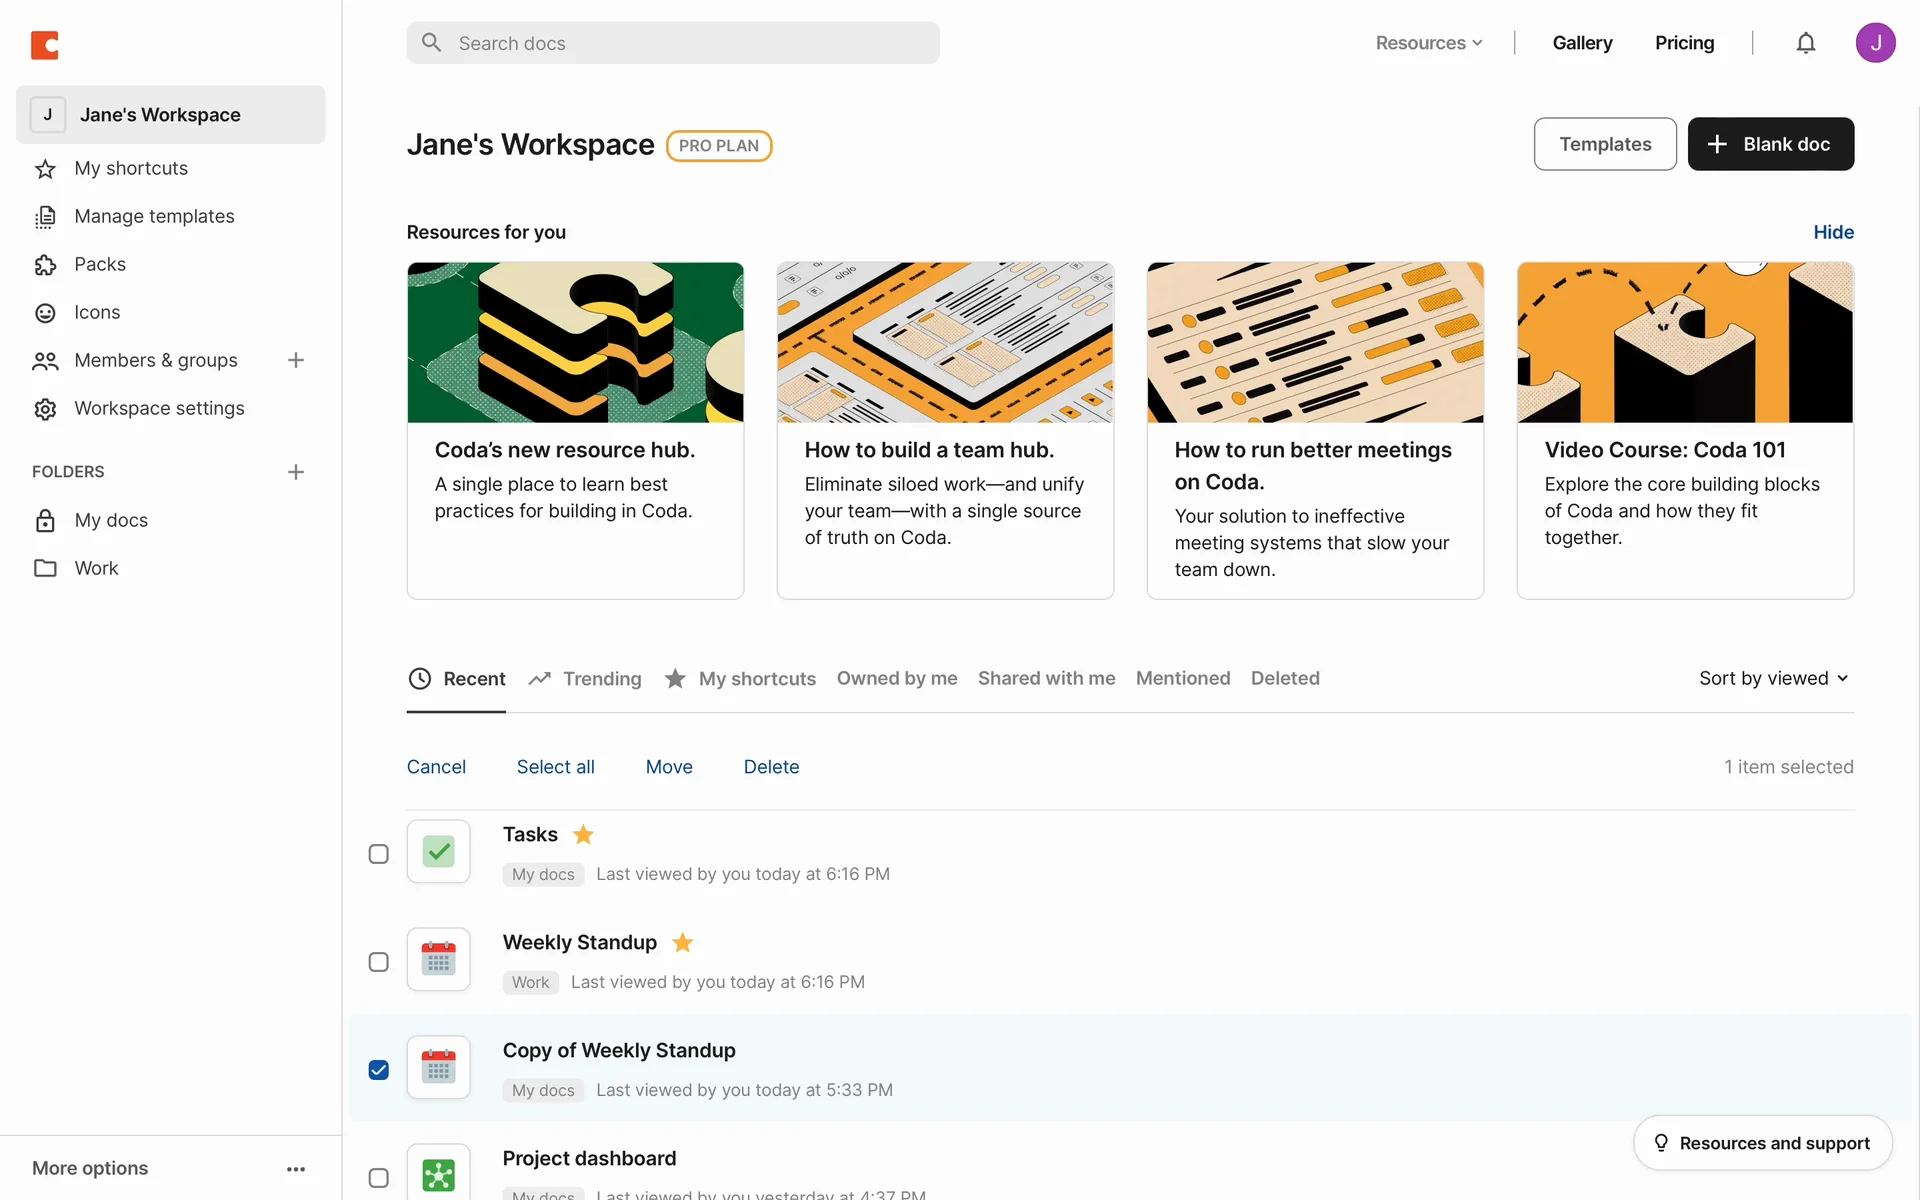Screen dimensions: 1920x1200
Task: Uncheck Copy of Weekly Standup checkbox
Action: tap(378, 1070)
